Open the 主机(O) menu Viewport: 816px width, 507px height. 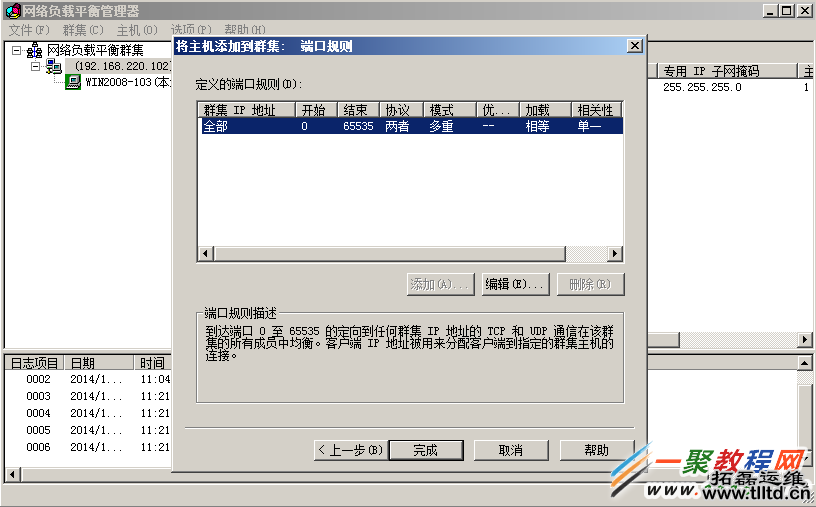[137, 30]
